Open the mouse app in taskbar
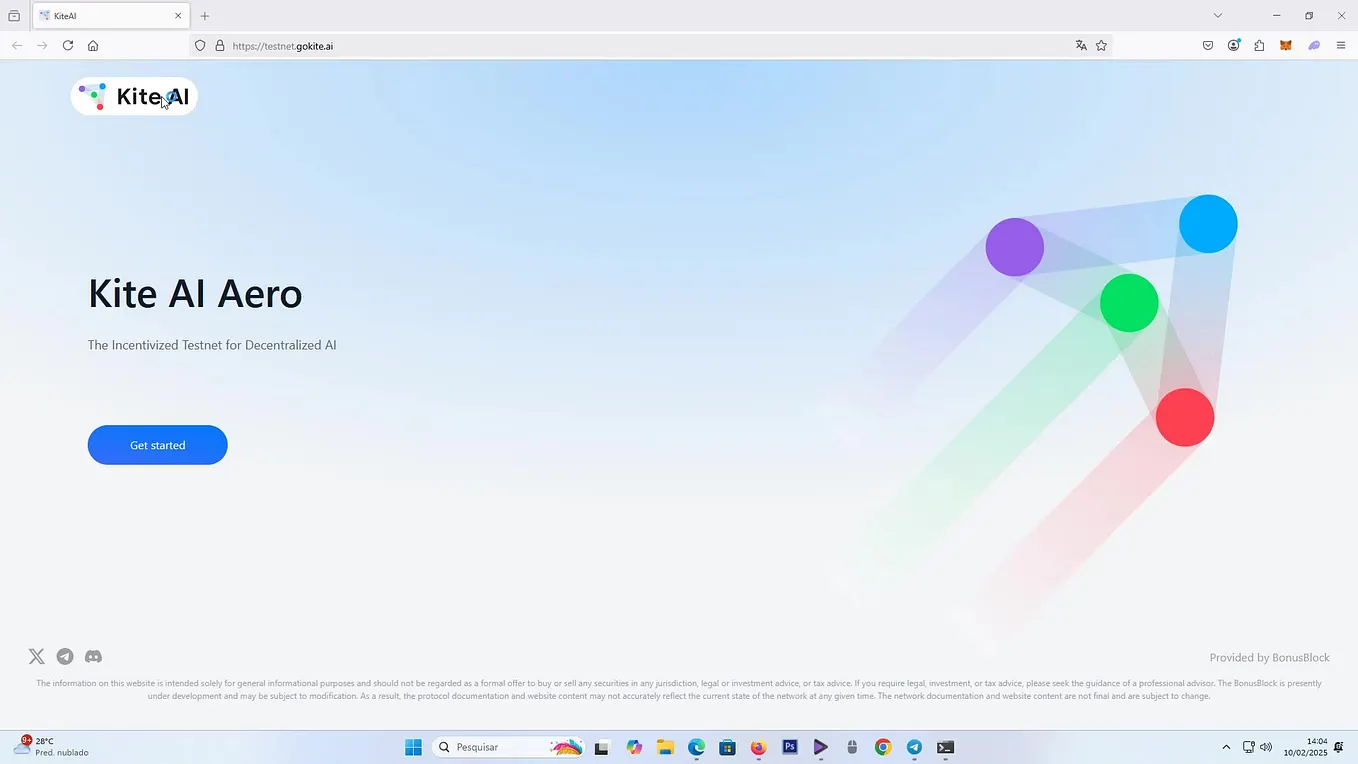 pyautogui.click(x=852, y=747)
